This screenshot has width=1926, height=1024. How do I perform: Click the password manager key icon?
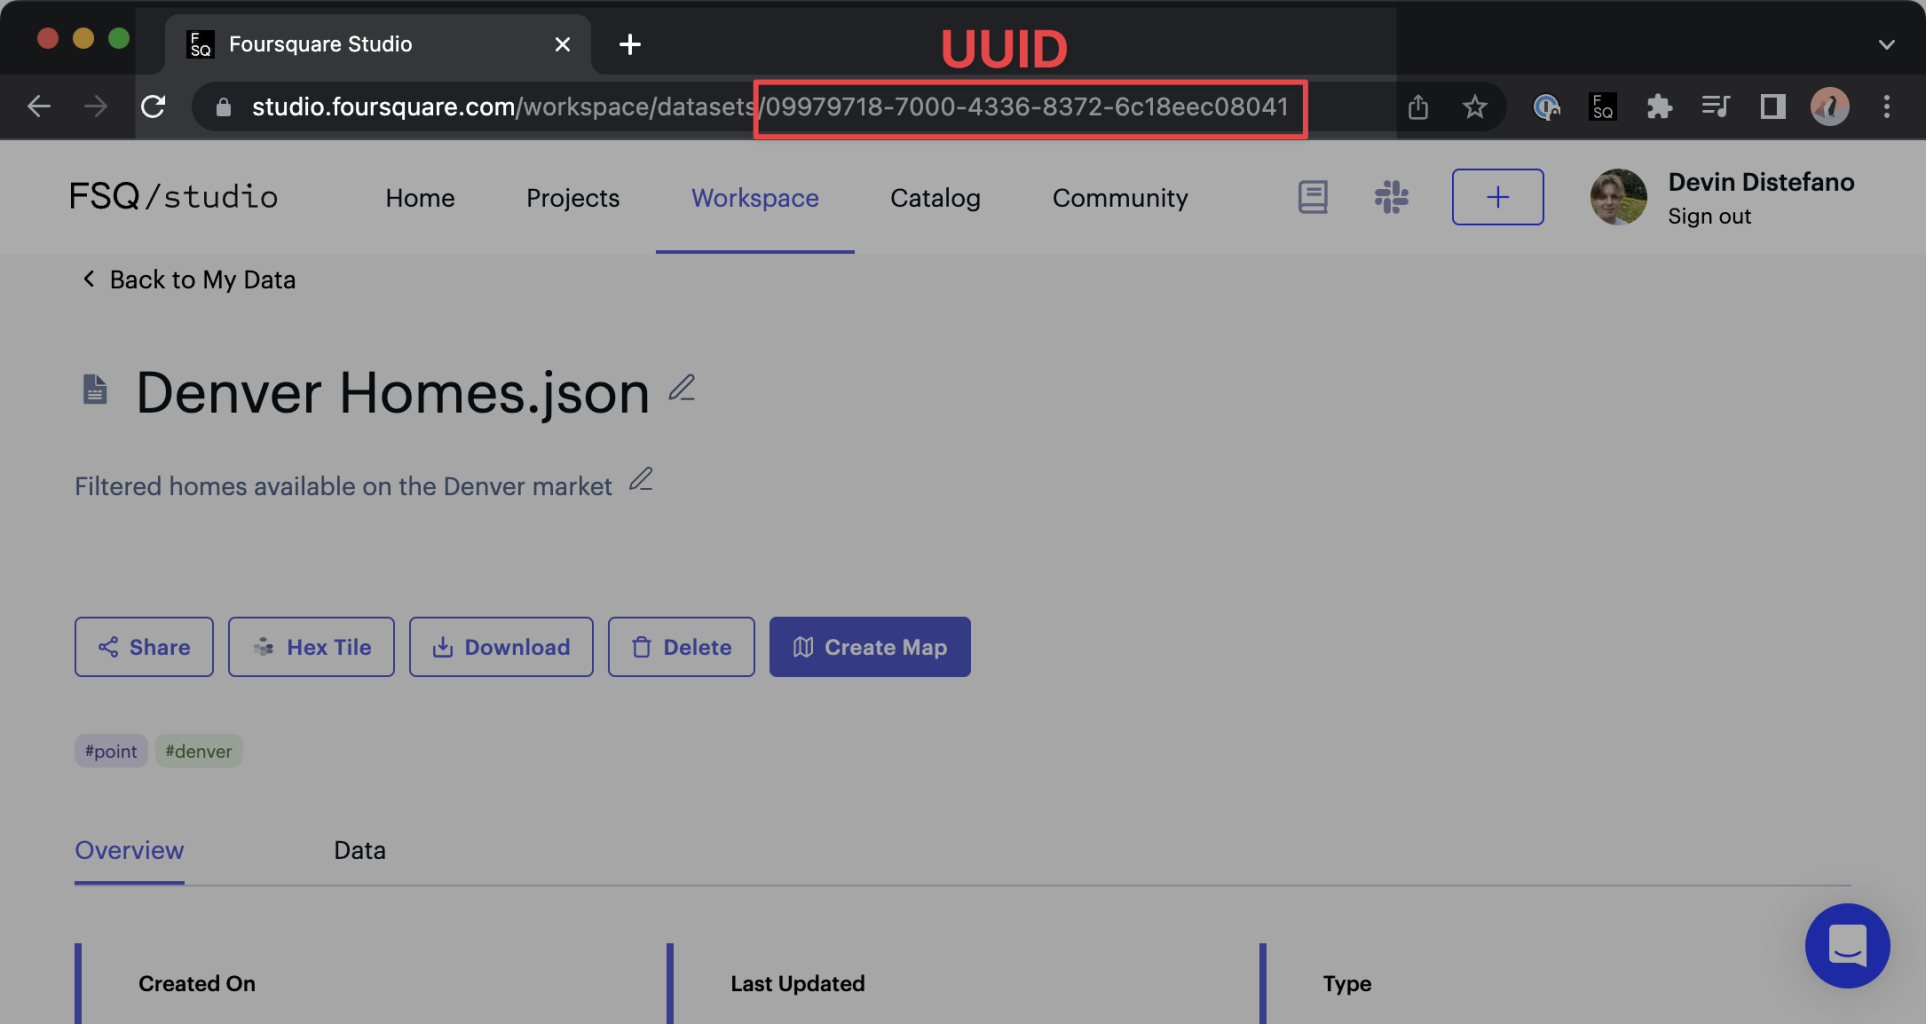click(1546, 106)
